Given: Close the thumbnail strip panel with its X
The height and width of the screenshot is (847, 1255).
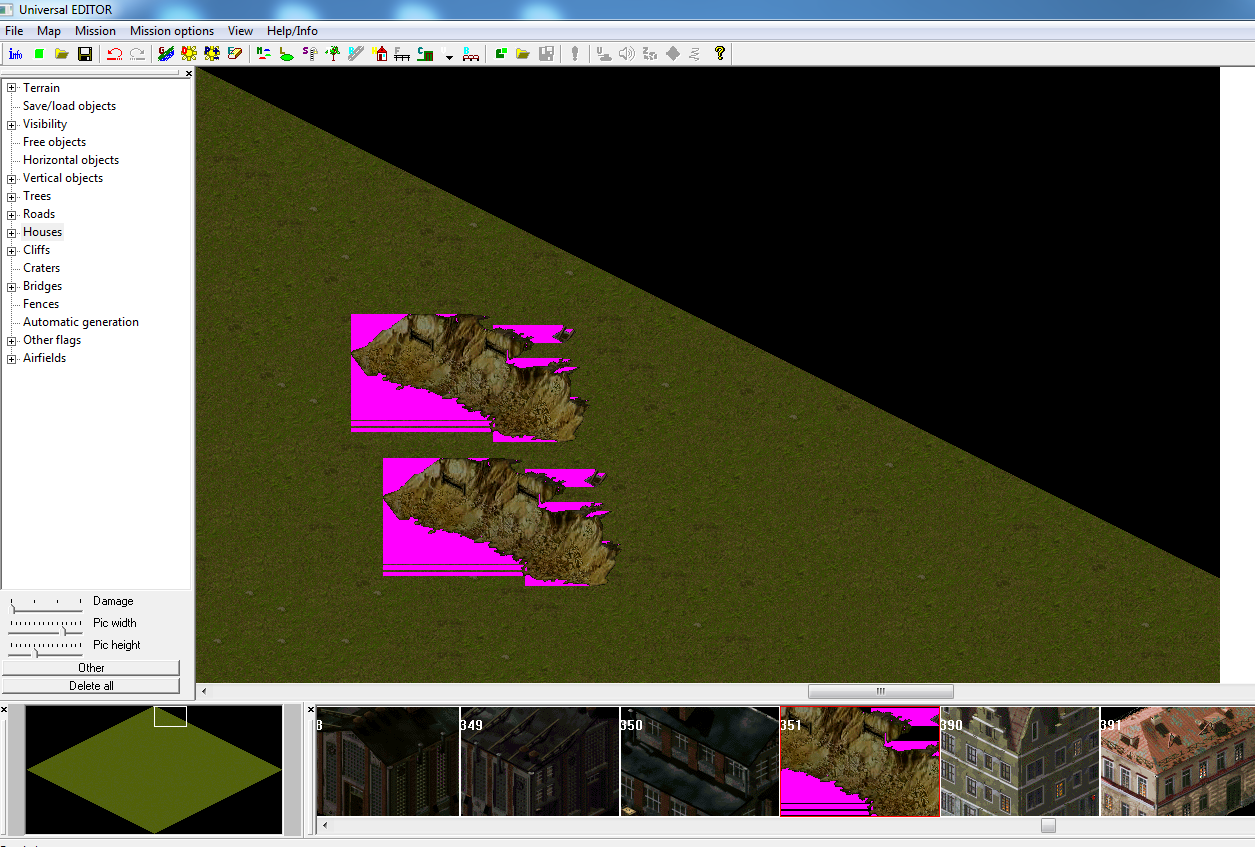Looking at the screenshot, I should click(x=311, y=709).
